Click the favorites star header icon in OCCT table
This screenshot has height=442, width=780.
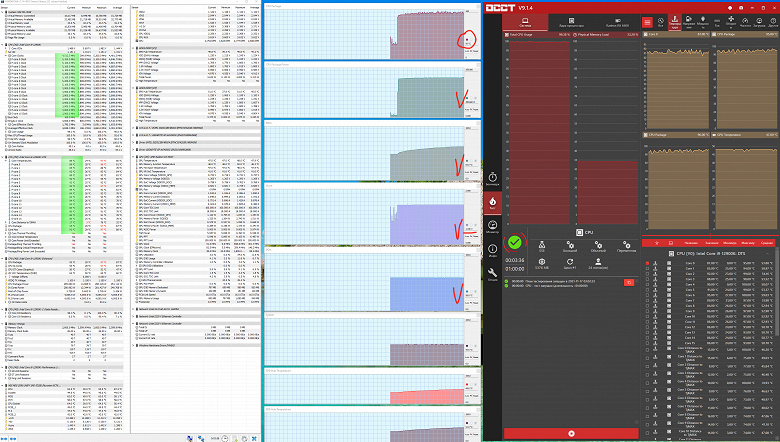[657, 243]
